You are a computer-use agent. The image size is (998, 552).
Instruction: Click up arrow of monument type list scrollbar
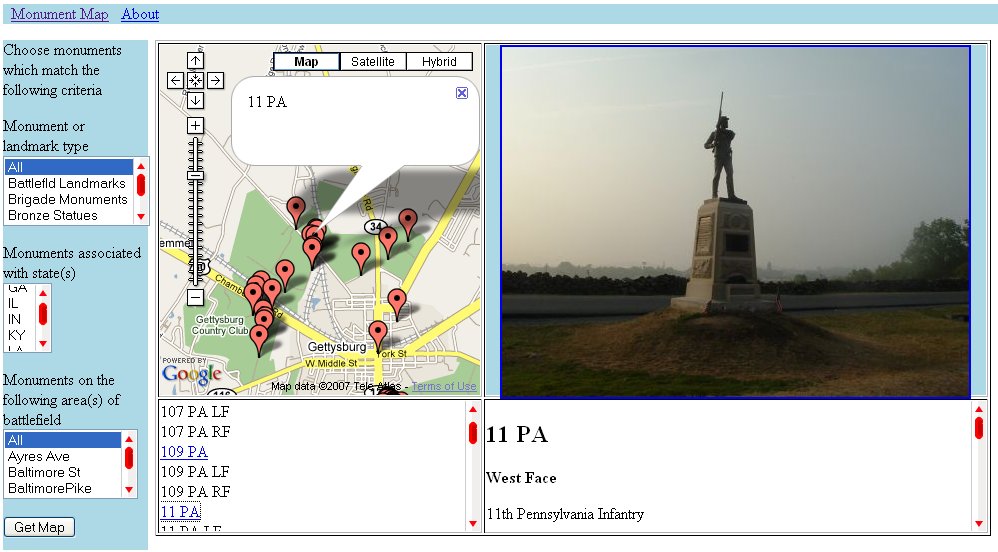coord(141,166)
